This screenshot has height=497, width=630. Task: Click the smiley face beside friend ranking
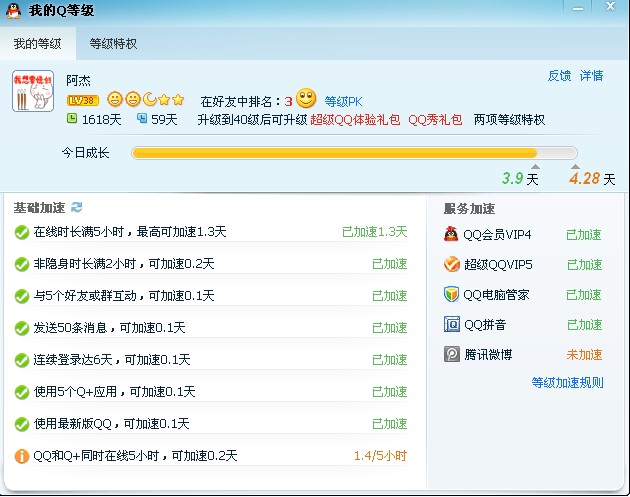tap(306, 98)
